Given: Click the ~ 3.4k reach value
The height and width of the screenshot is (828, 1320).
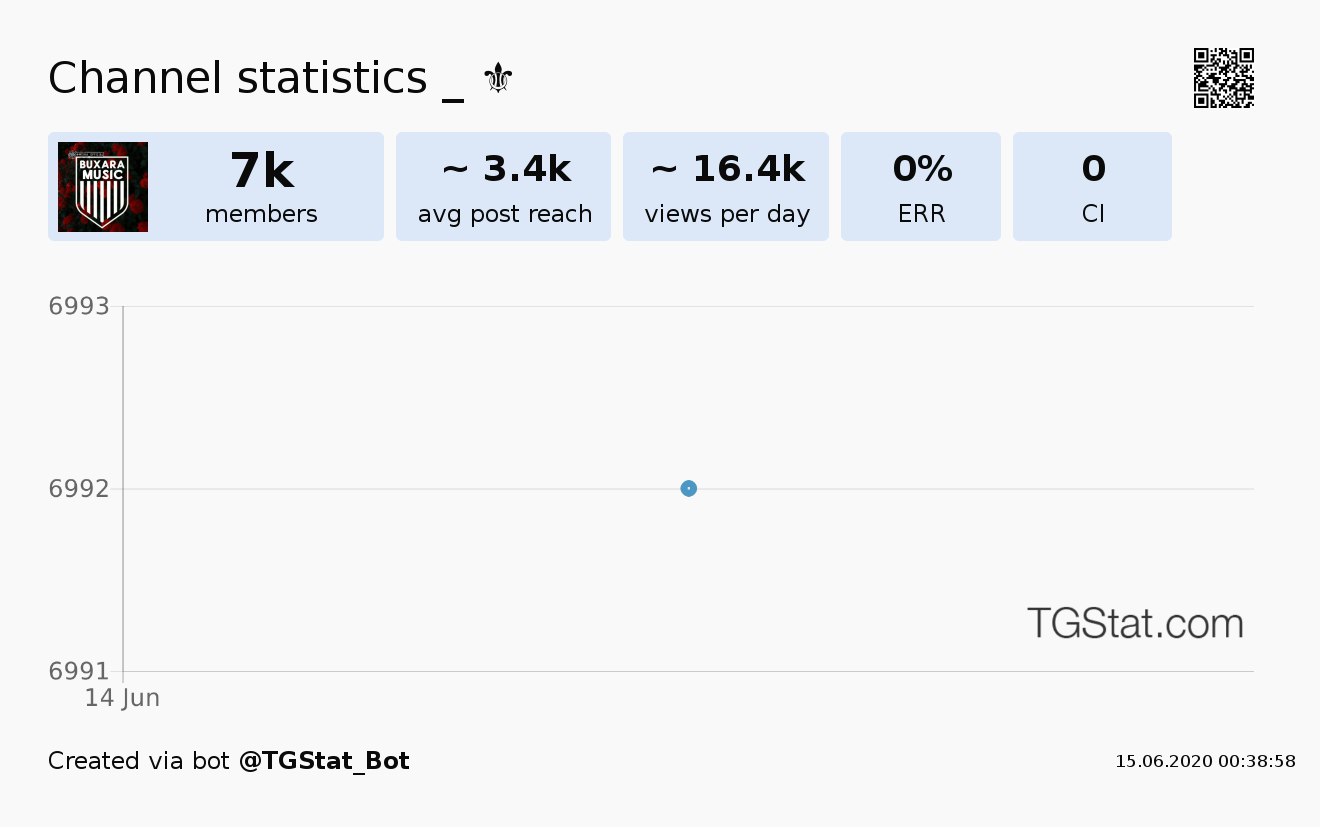Looking at the screenshot, I should 506,169.
